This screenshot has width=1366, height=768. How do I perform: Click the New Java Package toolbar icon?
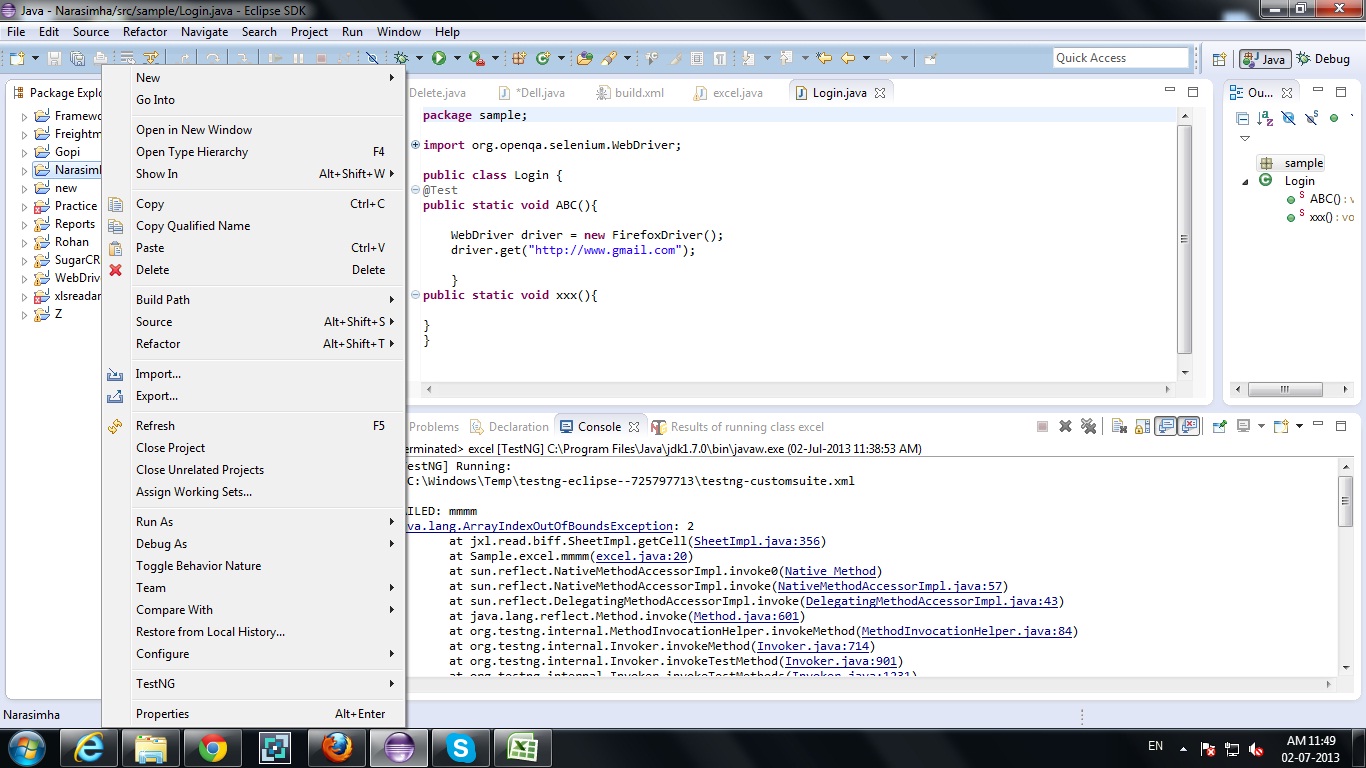[519, 58]
